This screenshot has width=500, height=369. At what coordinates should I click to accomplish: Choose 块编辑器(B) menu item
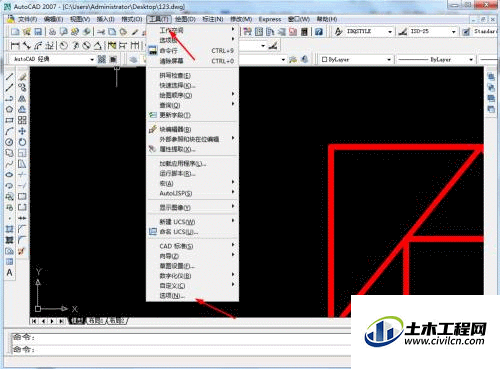[193, 129]
